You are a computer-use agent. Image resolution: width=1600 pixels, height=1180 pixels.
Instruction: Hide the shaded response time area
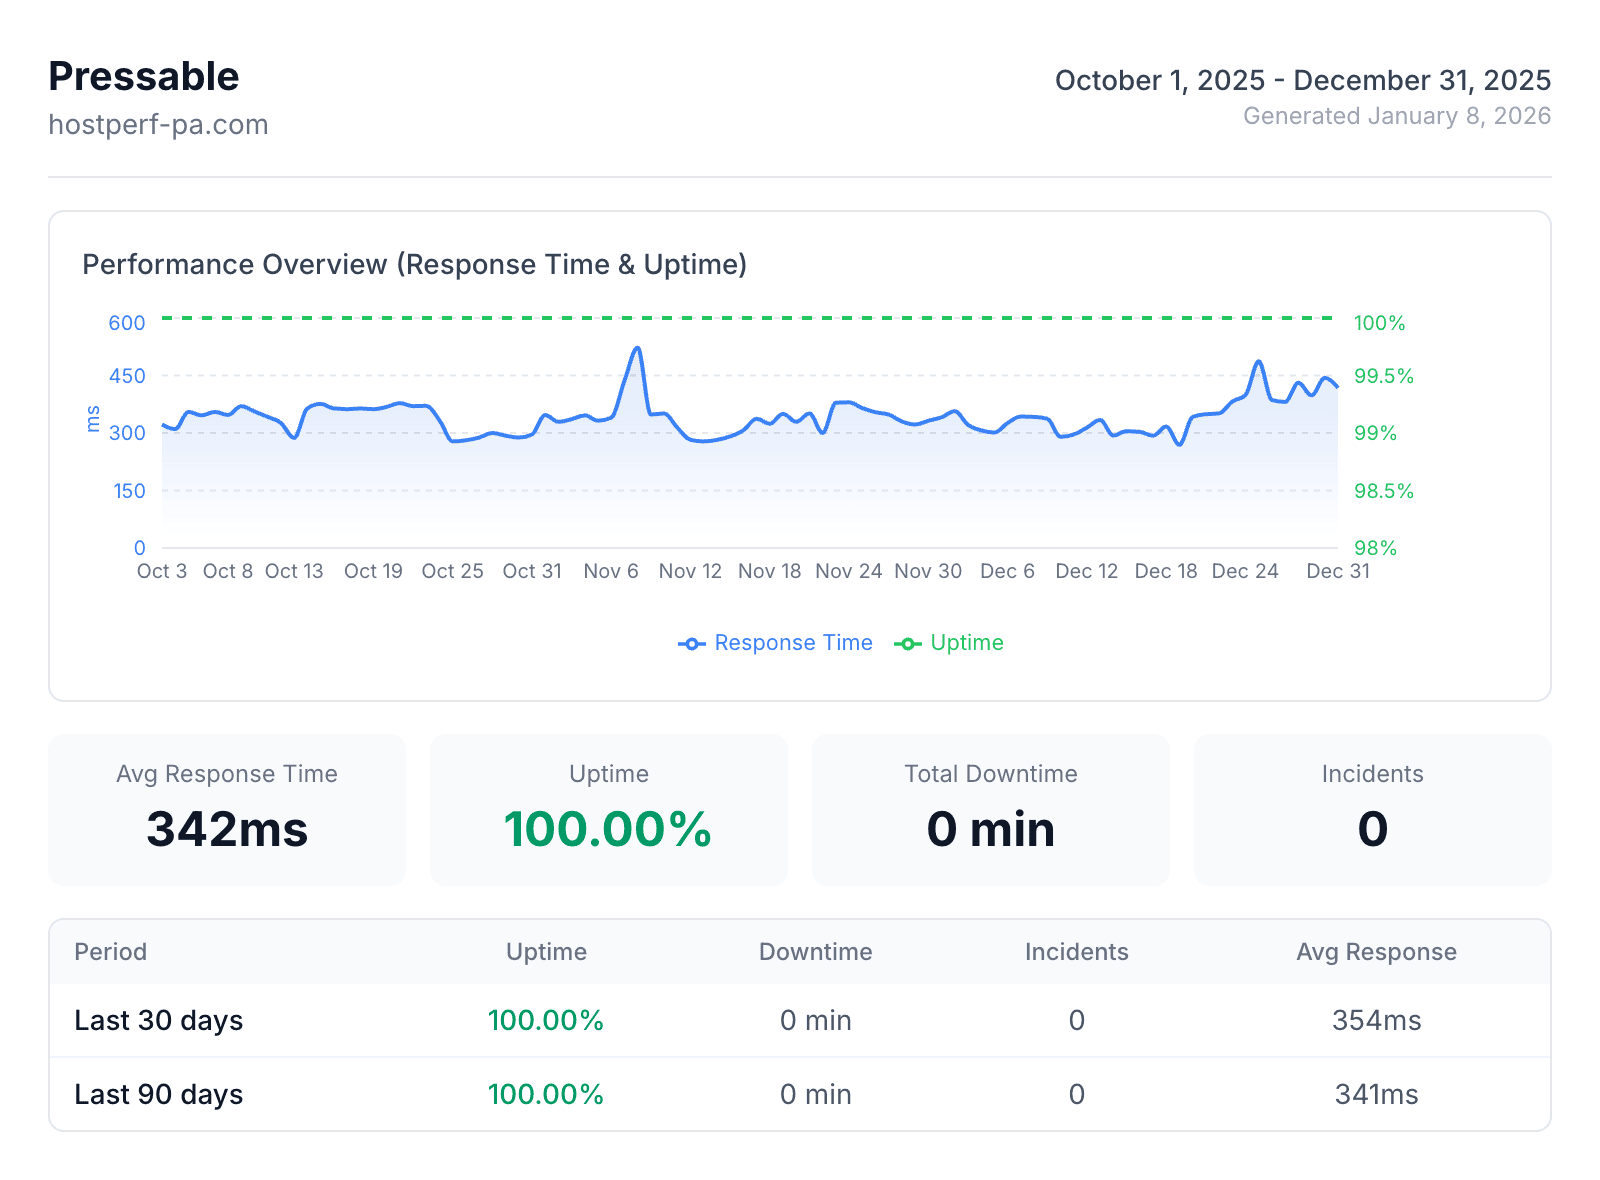click(x=750, y=480)
